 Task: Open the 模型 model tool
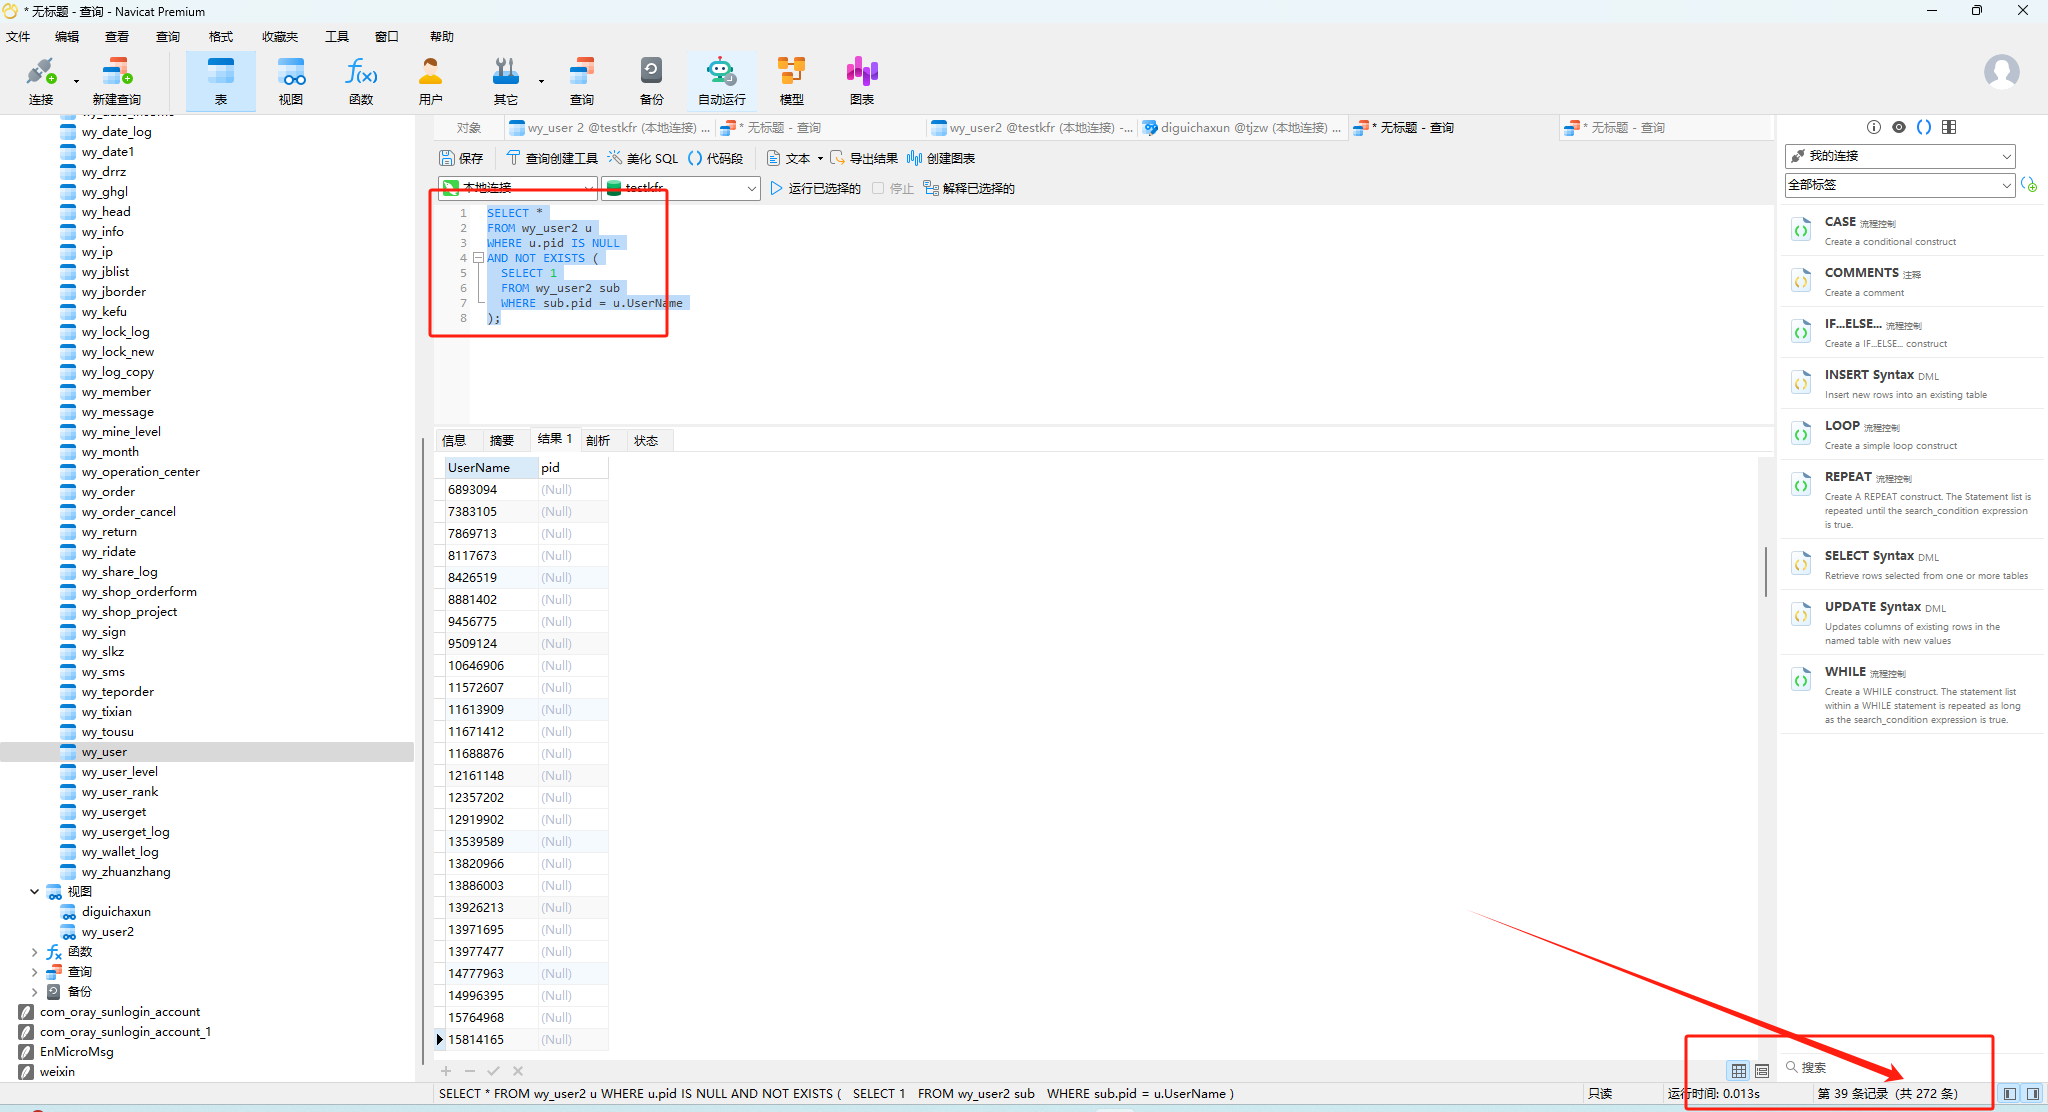(x=791, y=80)
